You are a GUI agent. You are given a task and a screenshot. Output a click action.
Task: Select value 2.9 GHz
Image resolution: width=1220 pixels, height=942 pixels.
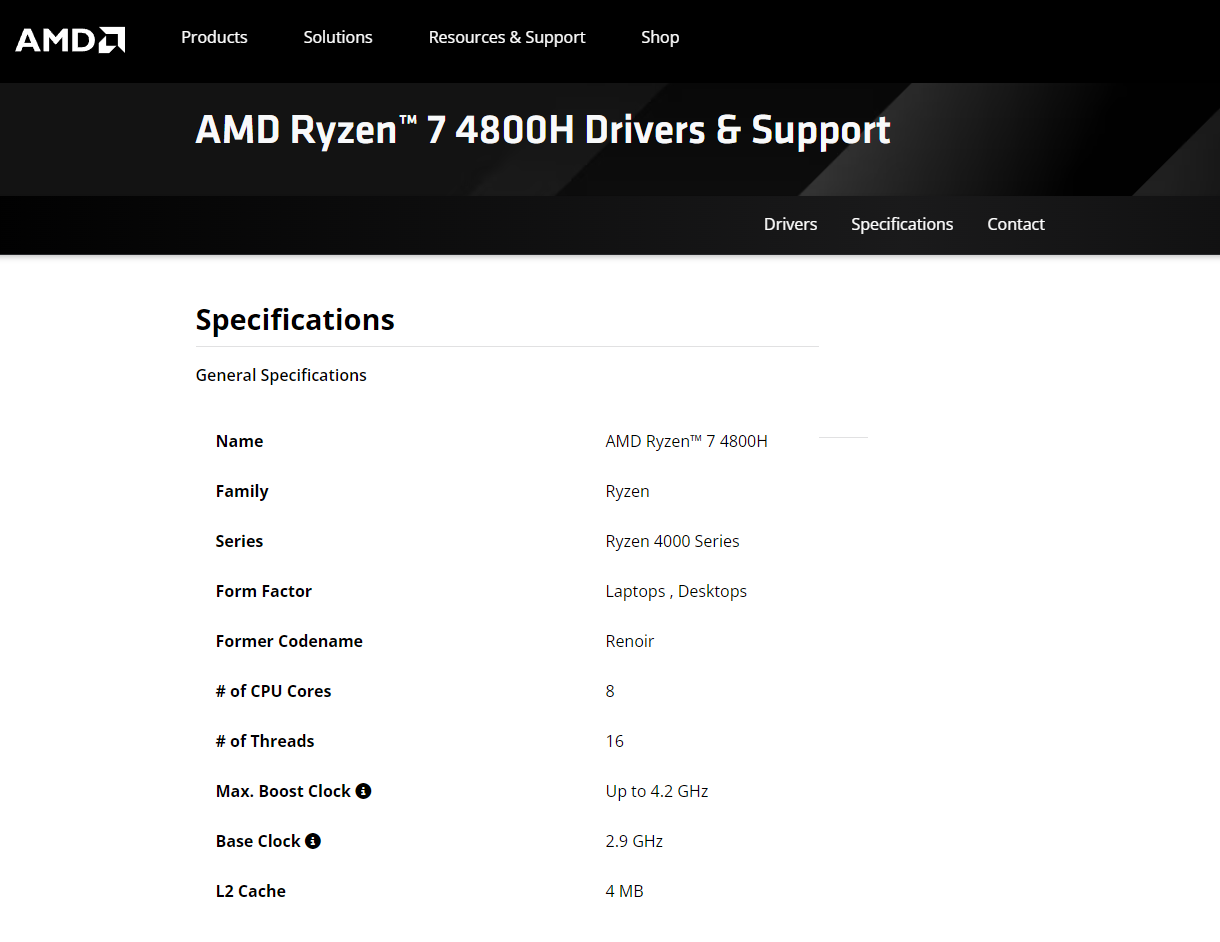click(634, 841)
